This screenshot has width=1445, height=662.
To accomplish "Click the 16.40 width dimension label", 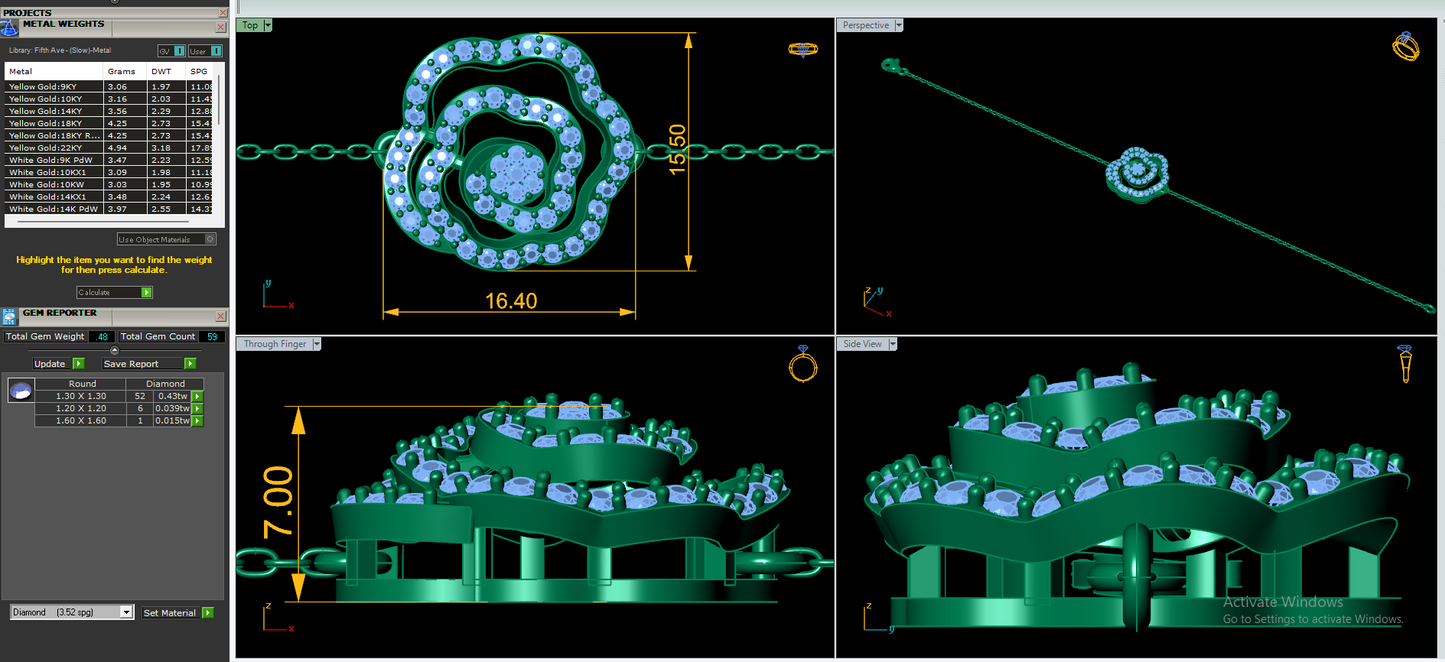I will tap(511, 299).
